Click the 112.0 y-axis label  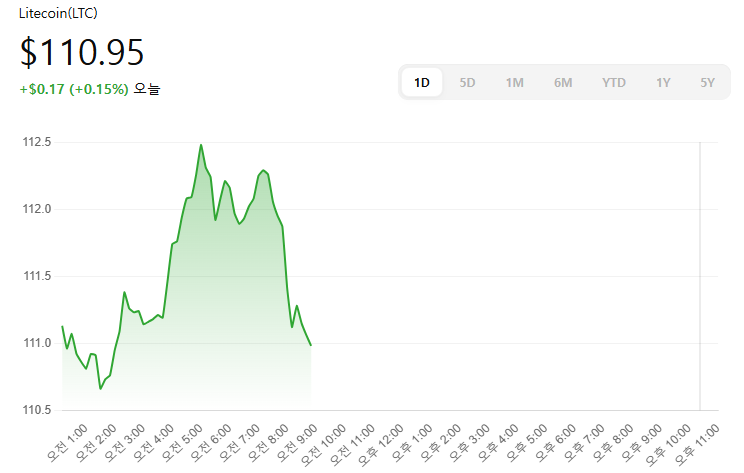(x=37, y=209)
